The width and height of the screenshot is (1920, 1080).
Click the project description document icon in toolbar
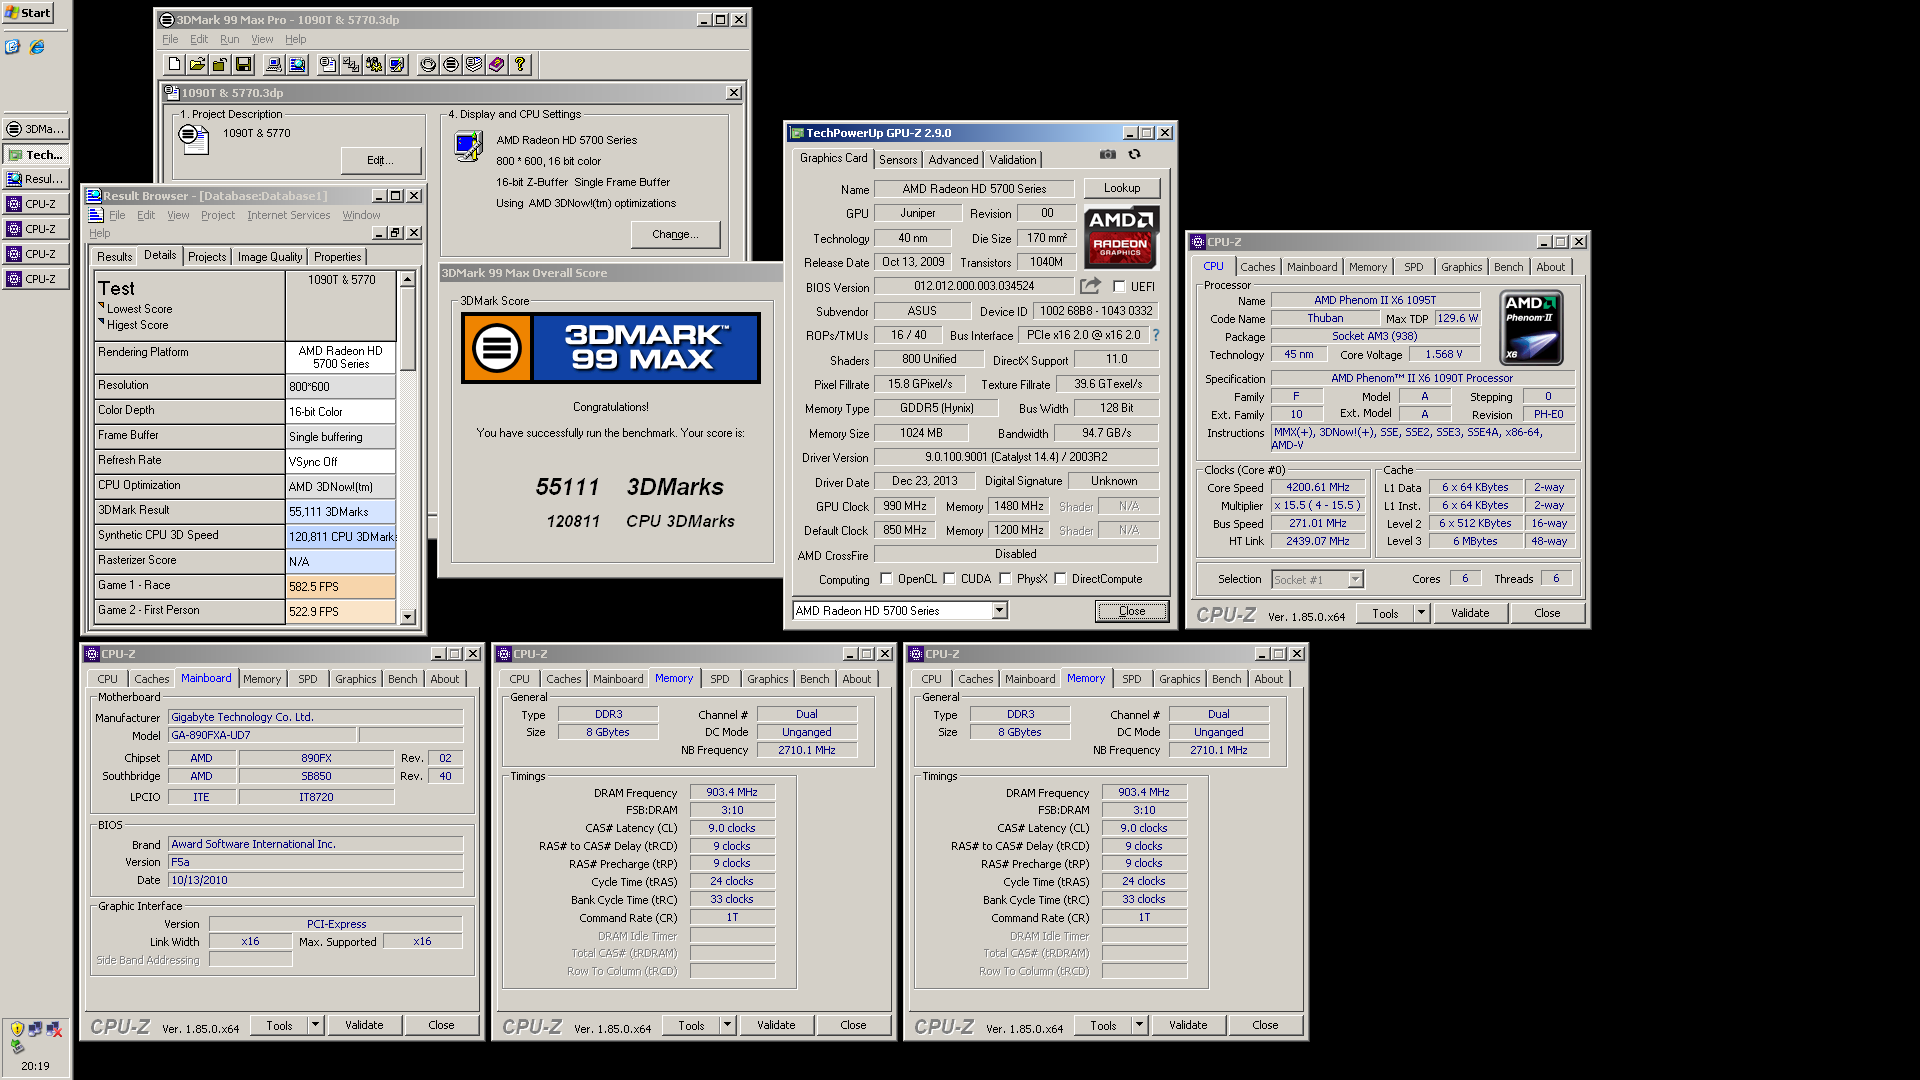tap(328, 65)
